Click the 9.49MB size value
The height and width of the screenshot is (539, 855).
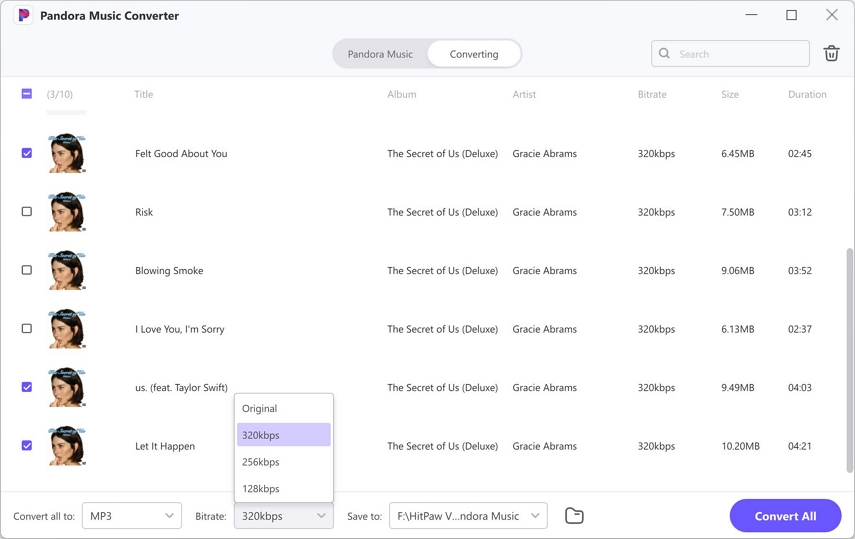(x=738, y=387)
